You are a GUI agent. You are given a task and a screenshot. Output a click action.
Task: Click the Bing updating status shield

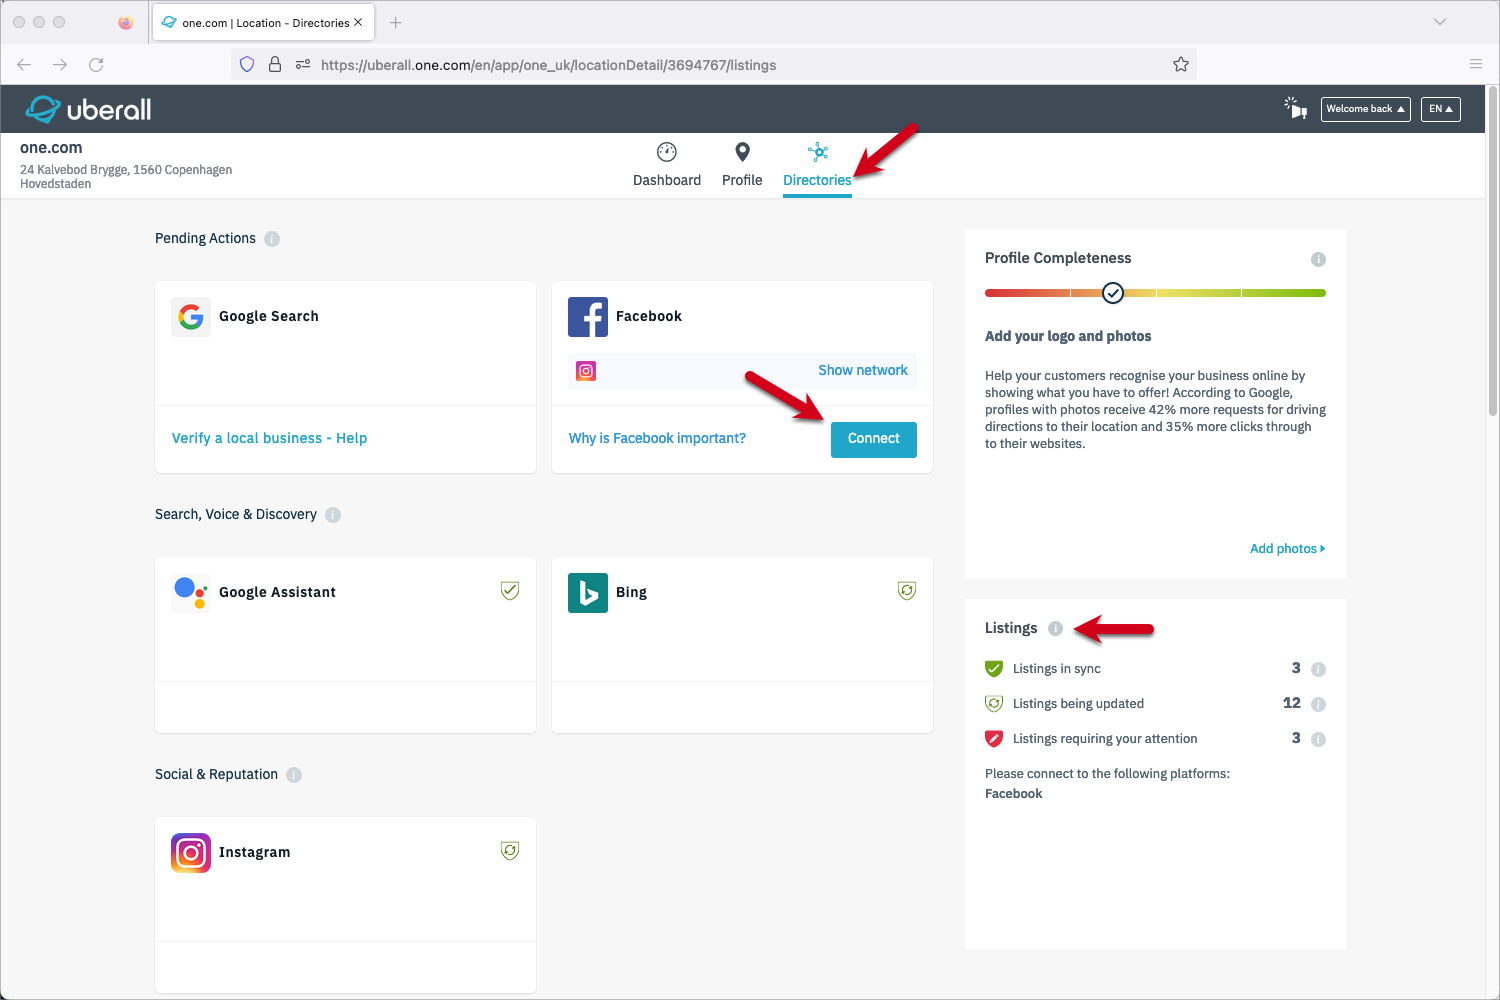point(907,591)
